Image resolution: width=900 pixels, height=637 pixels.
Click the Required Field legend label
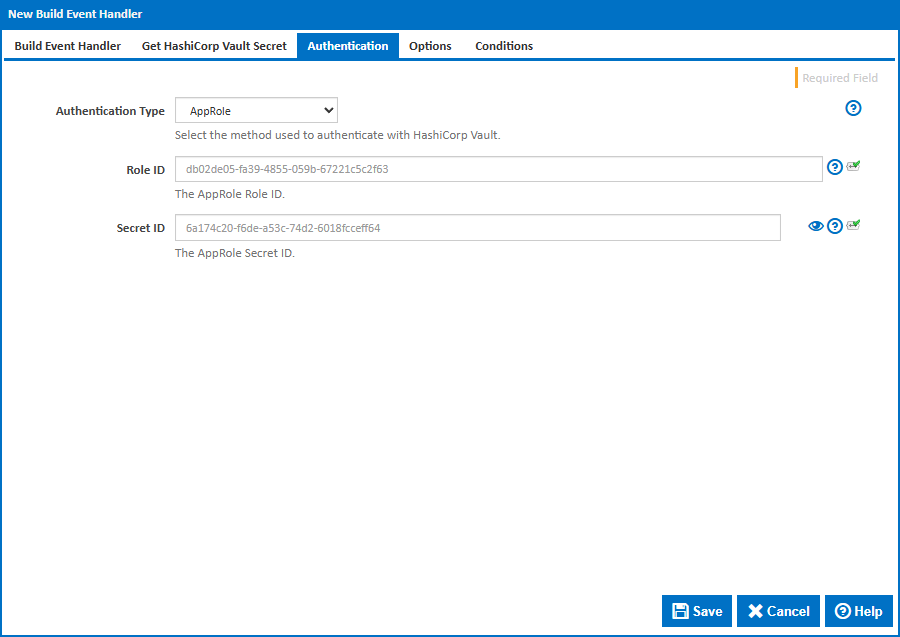pyautogui.click(x=839, y=78)
